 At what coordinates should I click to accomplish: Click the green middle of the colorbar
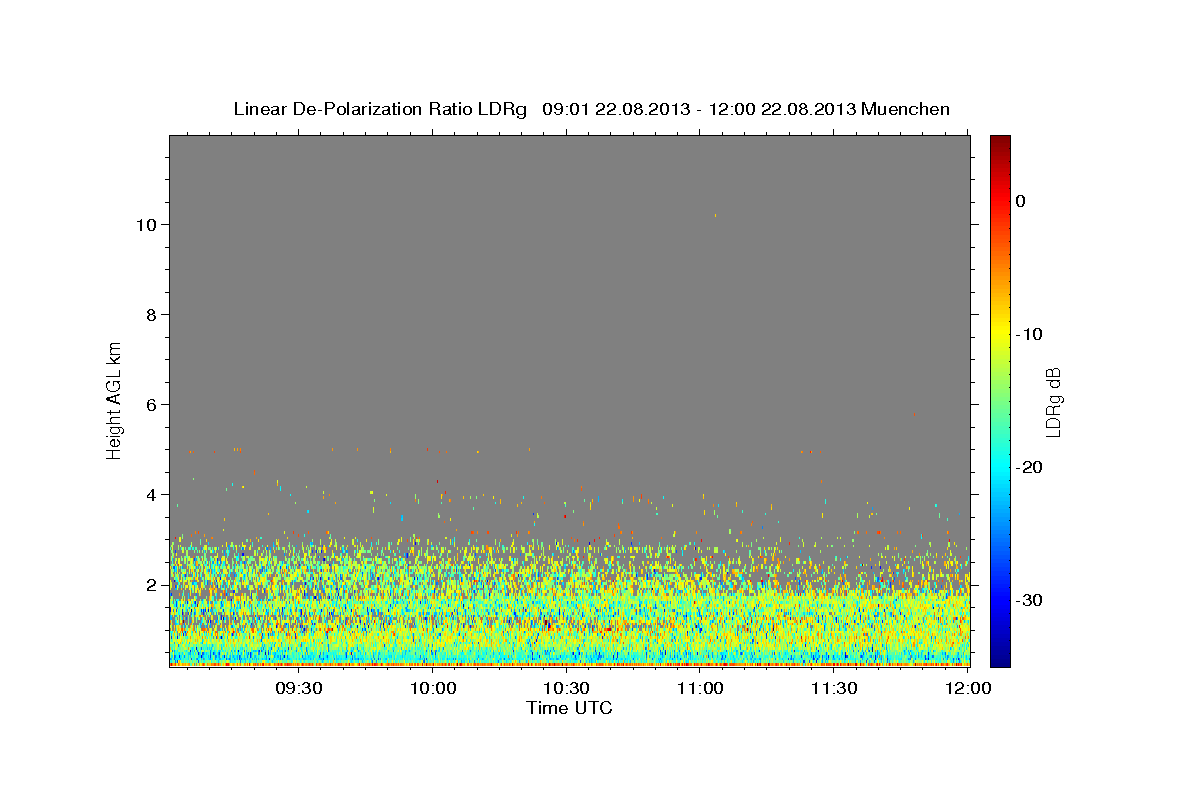(1000, 400)
